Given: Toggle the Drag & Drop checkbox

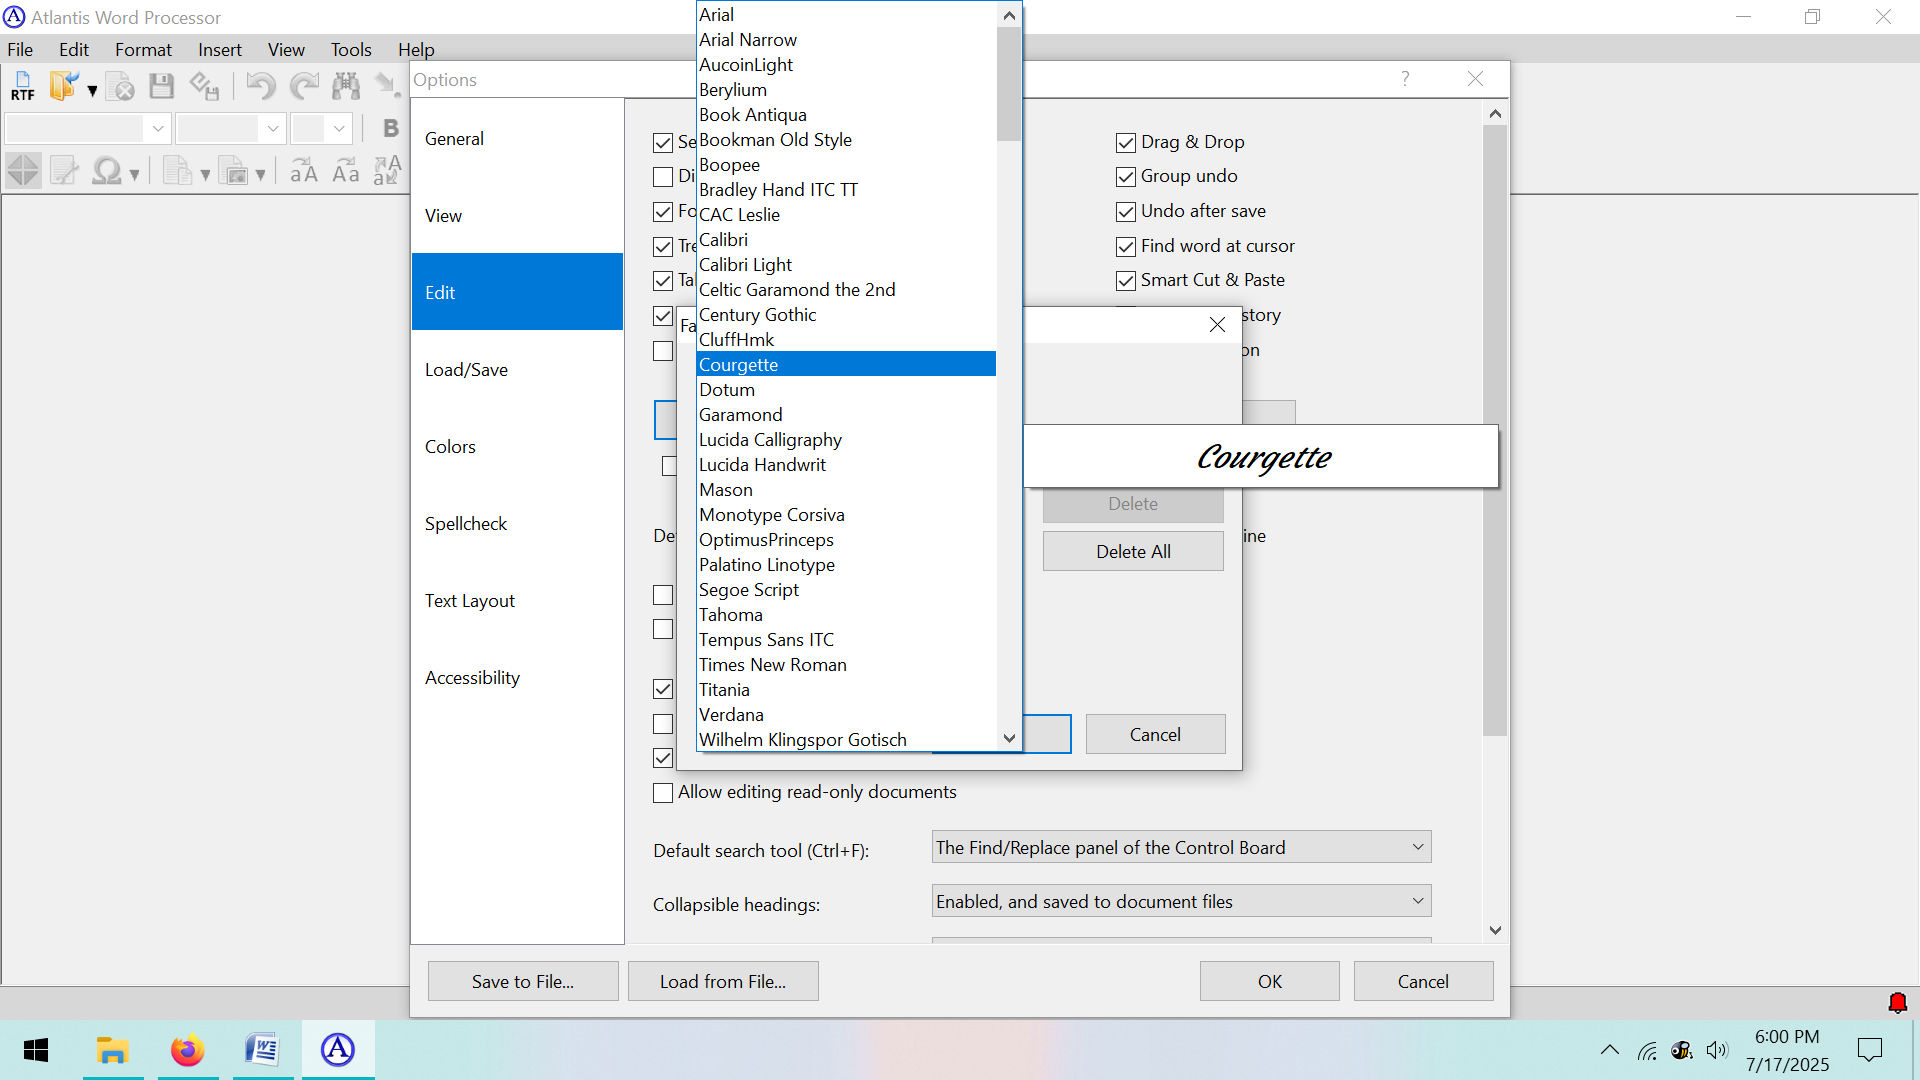Looking at the screenshot, I should 1125,142.
